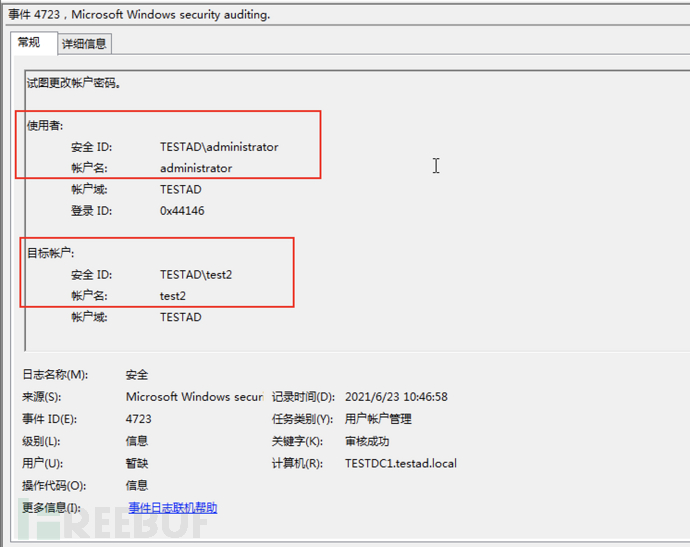
Task: Click the event title 事件 4723 header
Action: [x=139, y=15]
